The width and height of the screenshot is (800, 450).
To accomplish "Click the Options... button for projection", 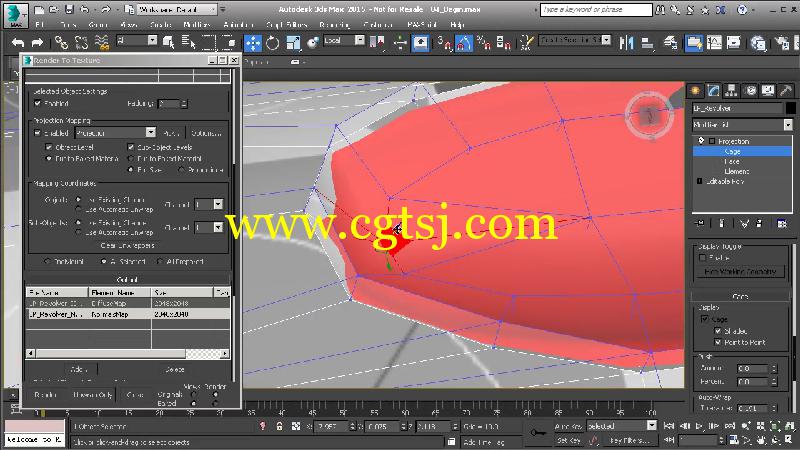I will tap(207, 133).
